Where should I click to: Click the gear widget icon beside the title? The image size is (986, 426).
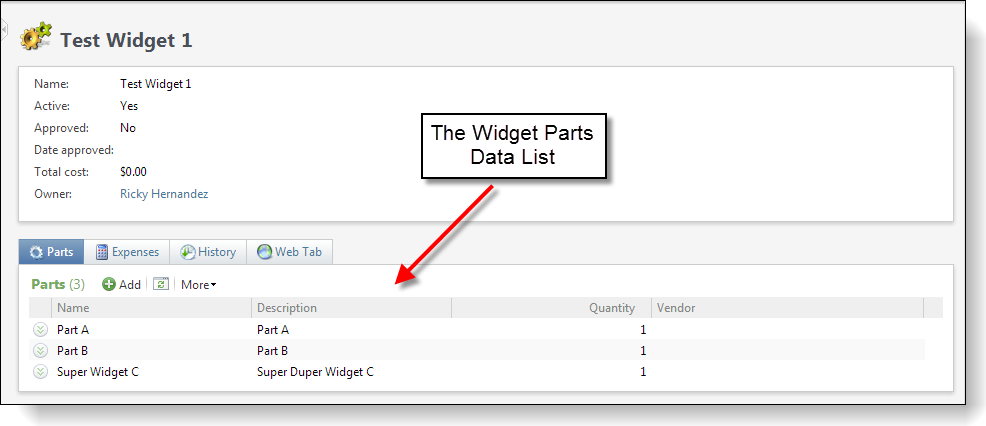pyautogui.click(x=36, y=38)
